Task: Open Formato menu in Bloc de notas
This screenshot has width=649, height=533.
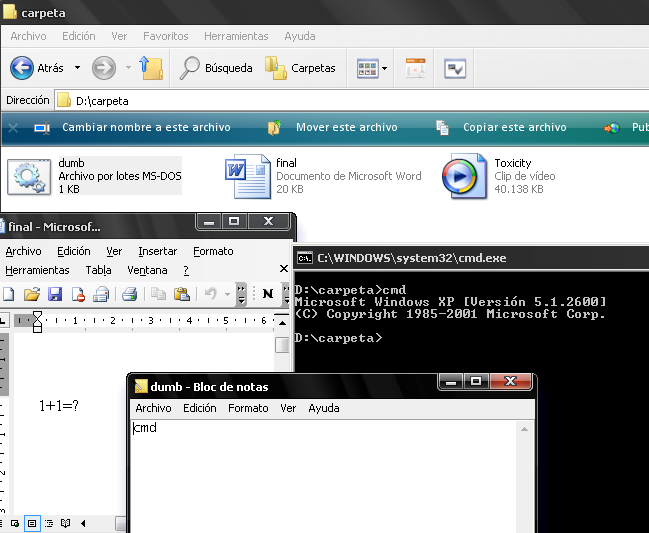Action: tap(248, 408)
